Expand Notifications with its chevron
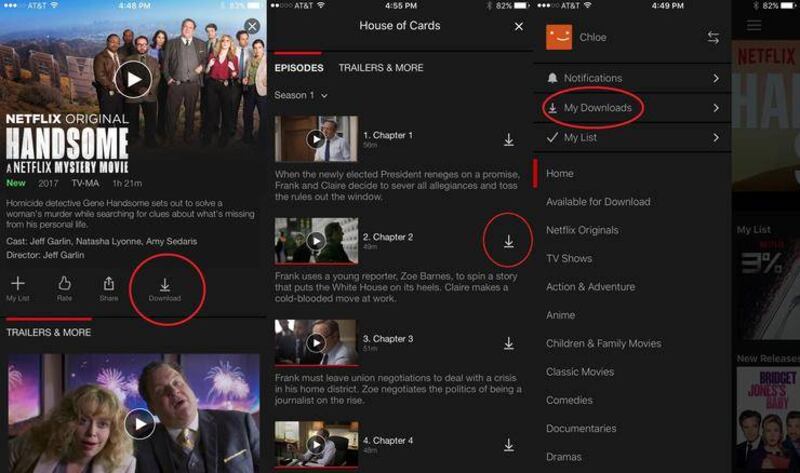This screenshot has height=473, width=800. (716, 78)
